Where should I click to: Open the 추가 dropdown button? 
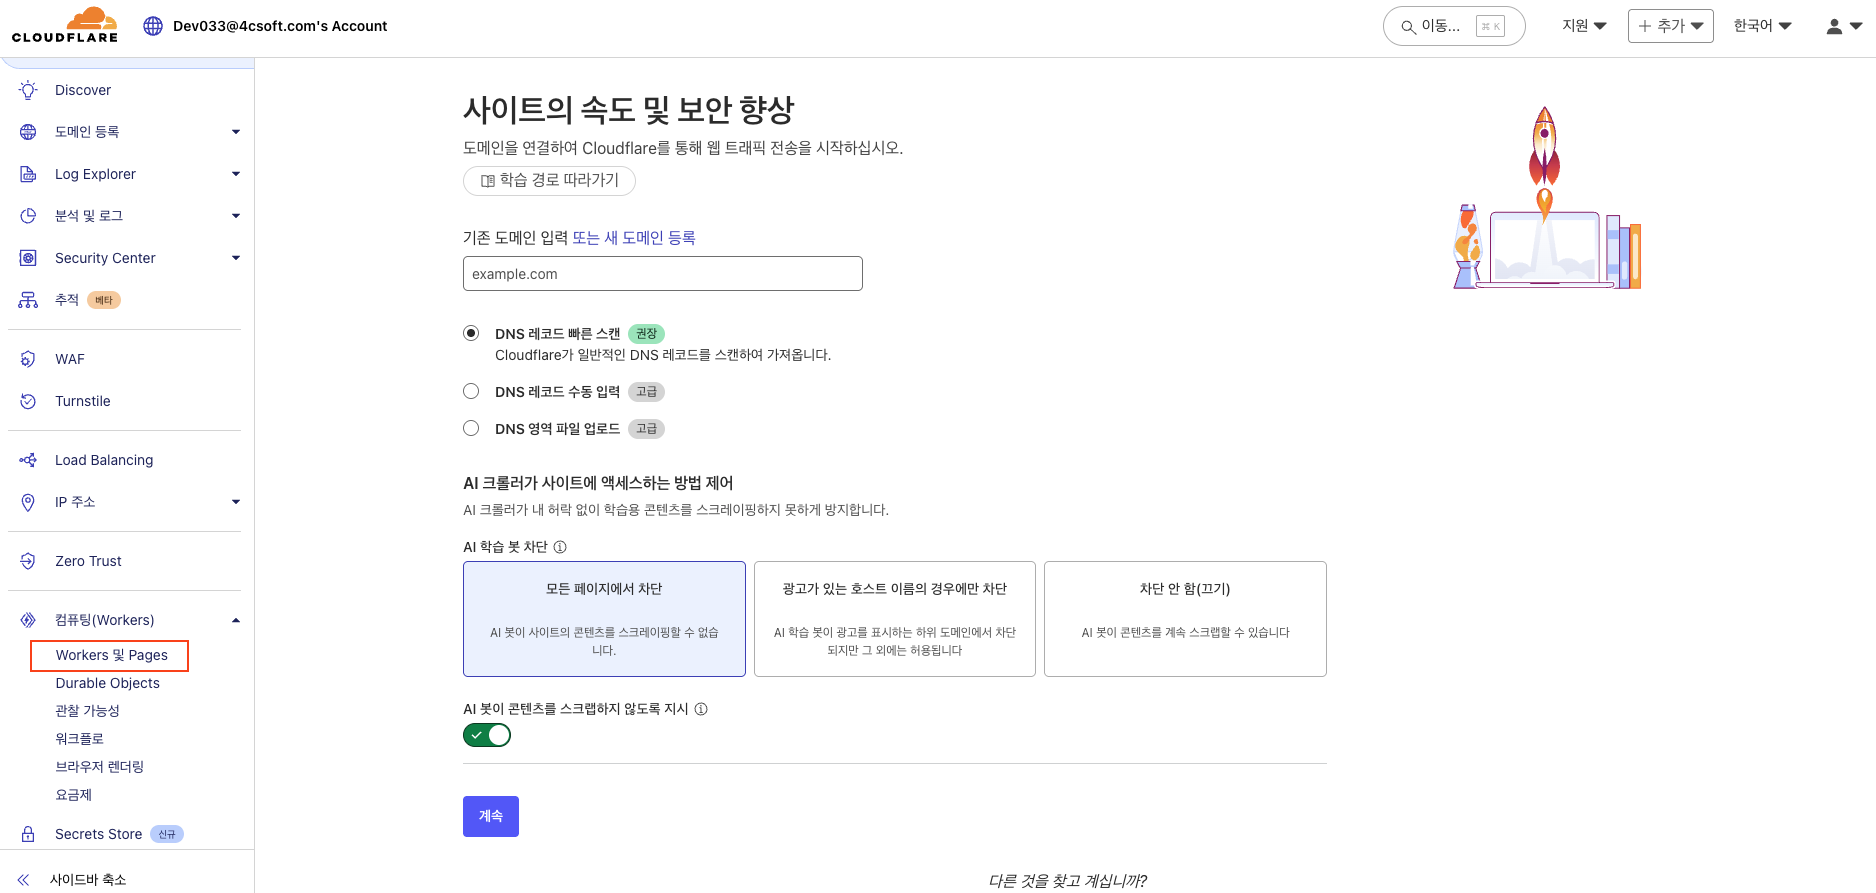click(1670, 26)
